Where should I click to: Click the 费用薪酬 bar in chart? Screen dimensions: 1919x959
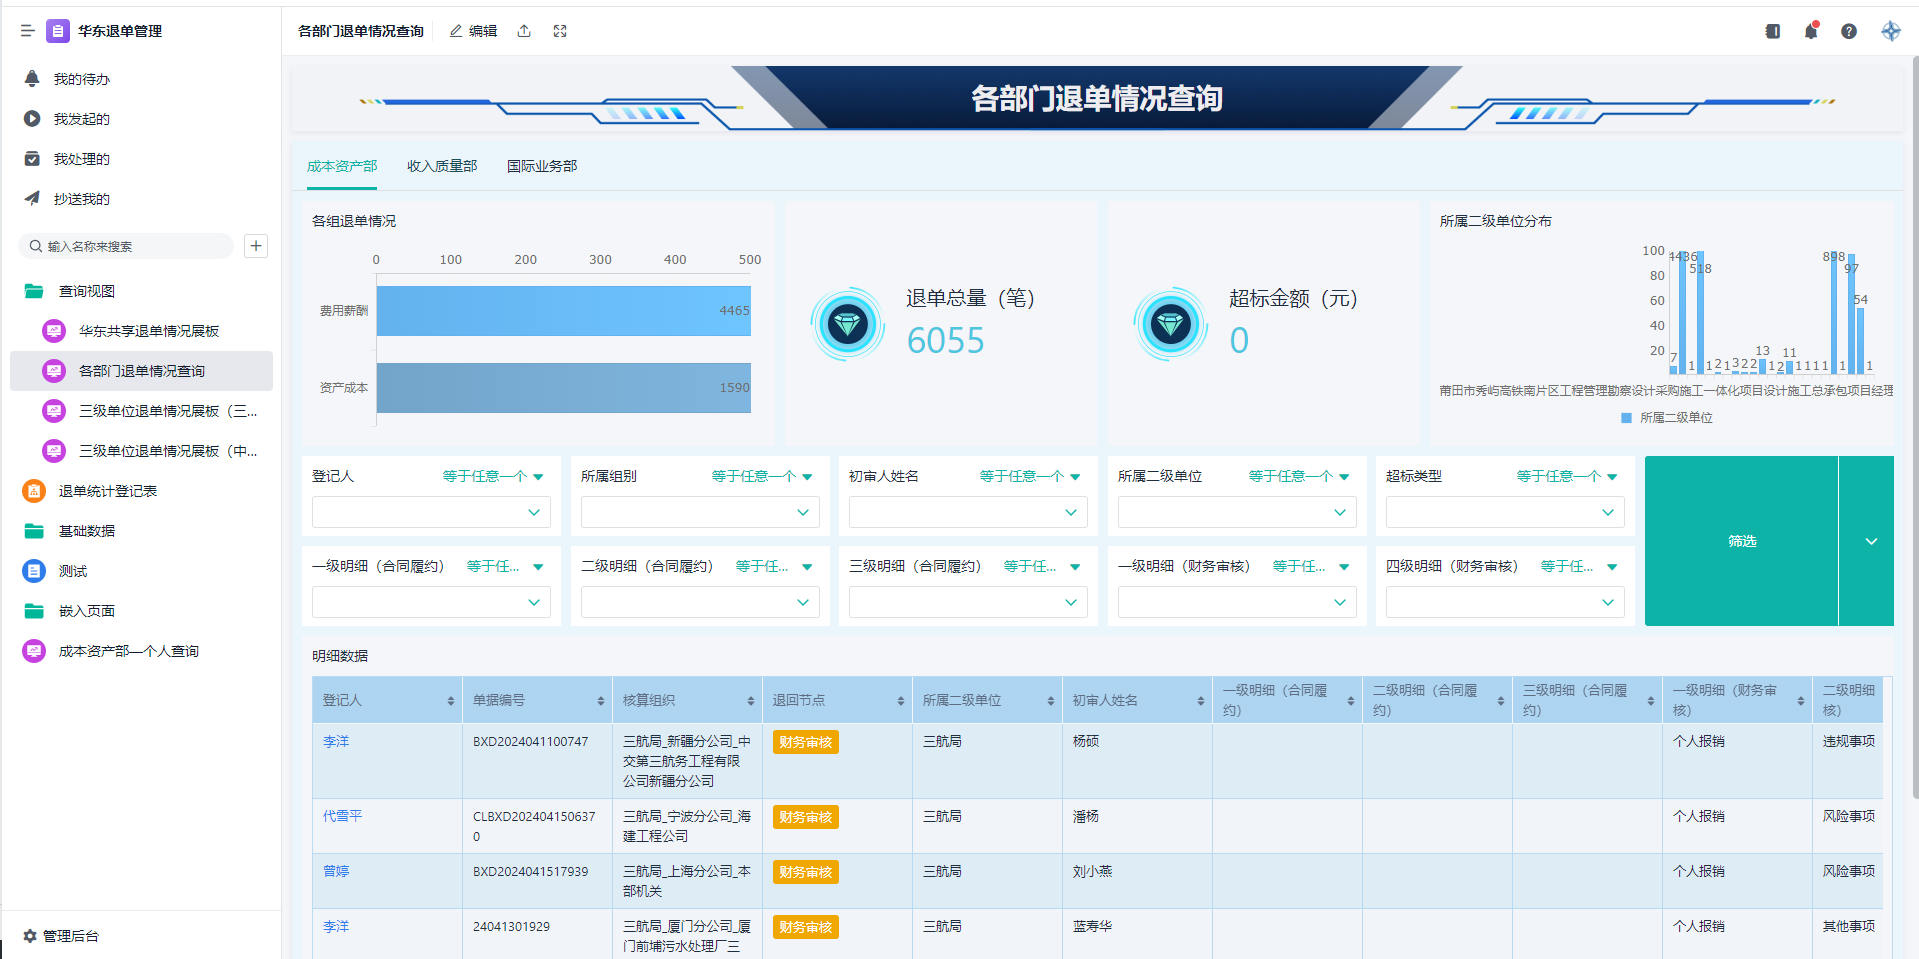click(563, 311)
